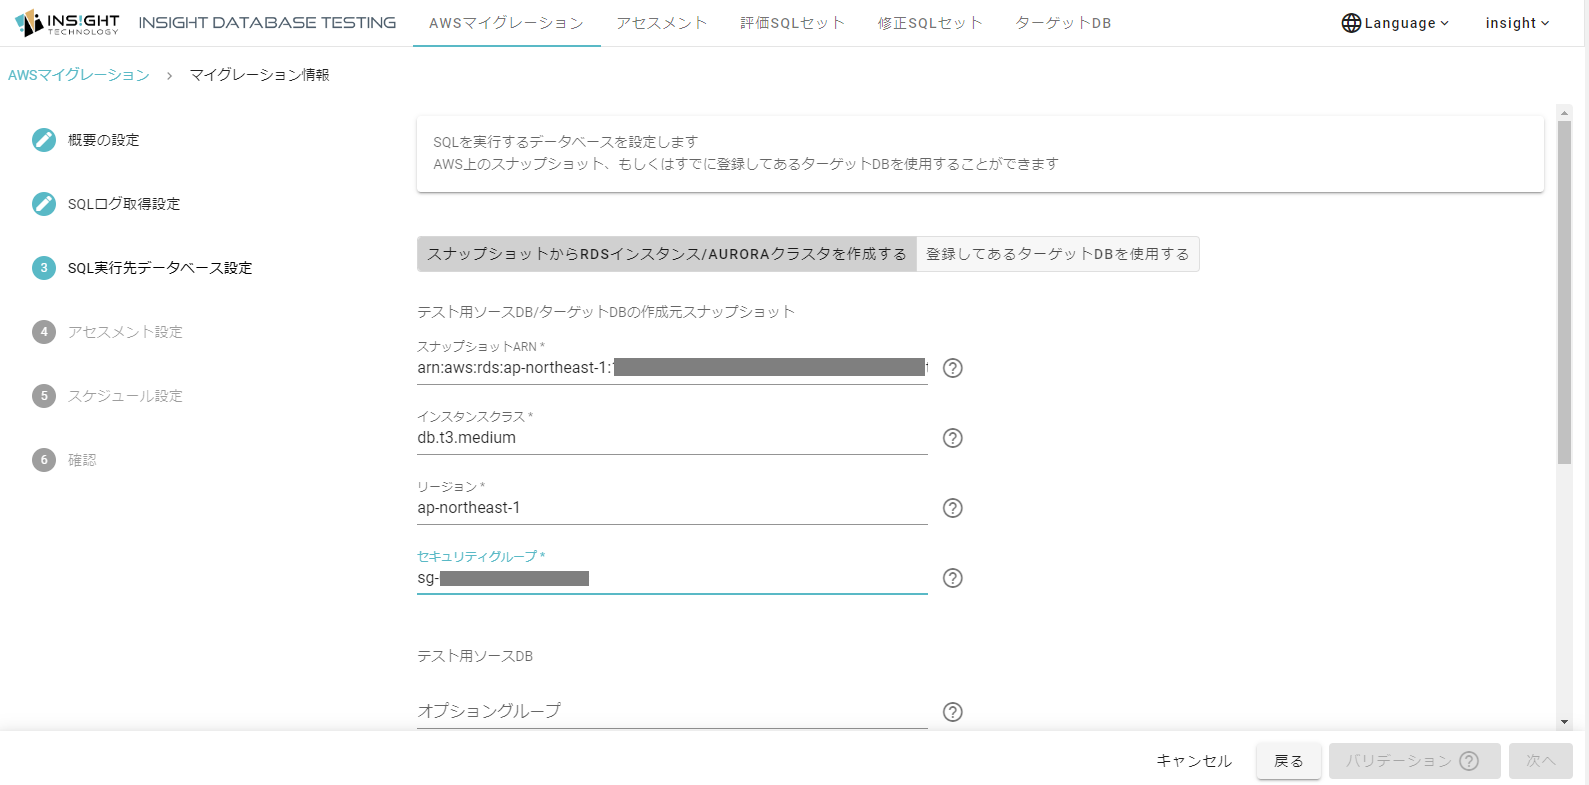Switch to the 修正SQLセット tab
The width and height of the screenshot is (1589, 785).
[x=930, y=23]
